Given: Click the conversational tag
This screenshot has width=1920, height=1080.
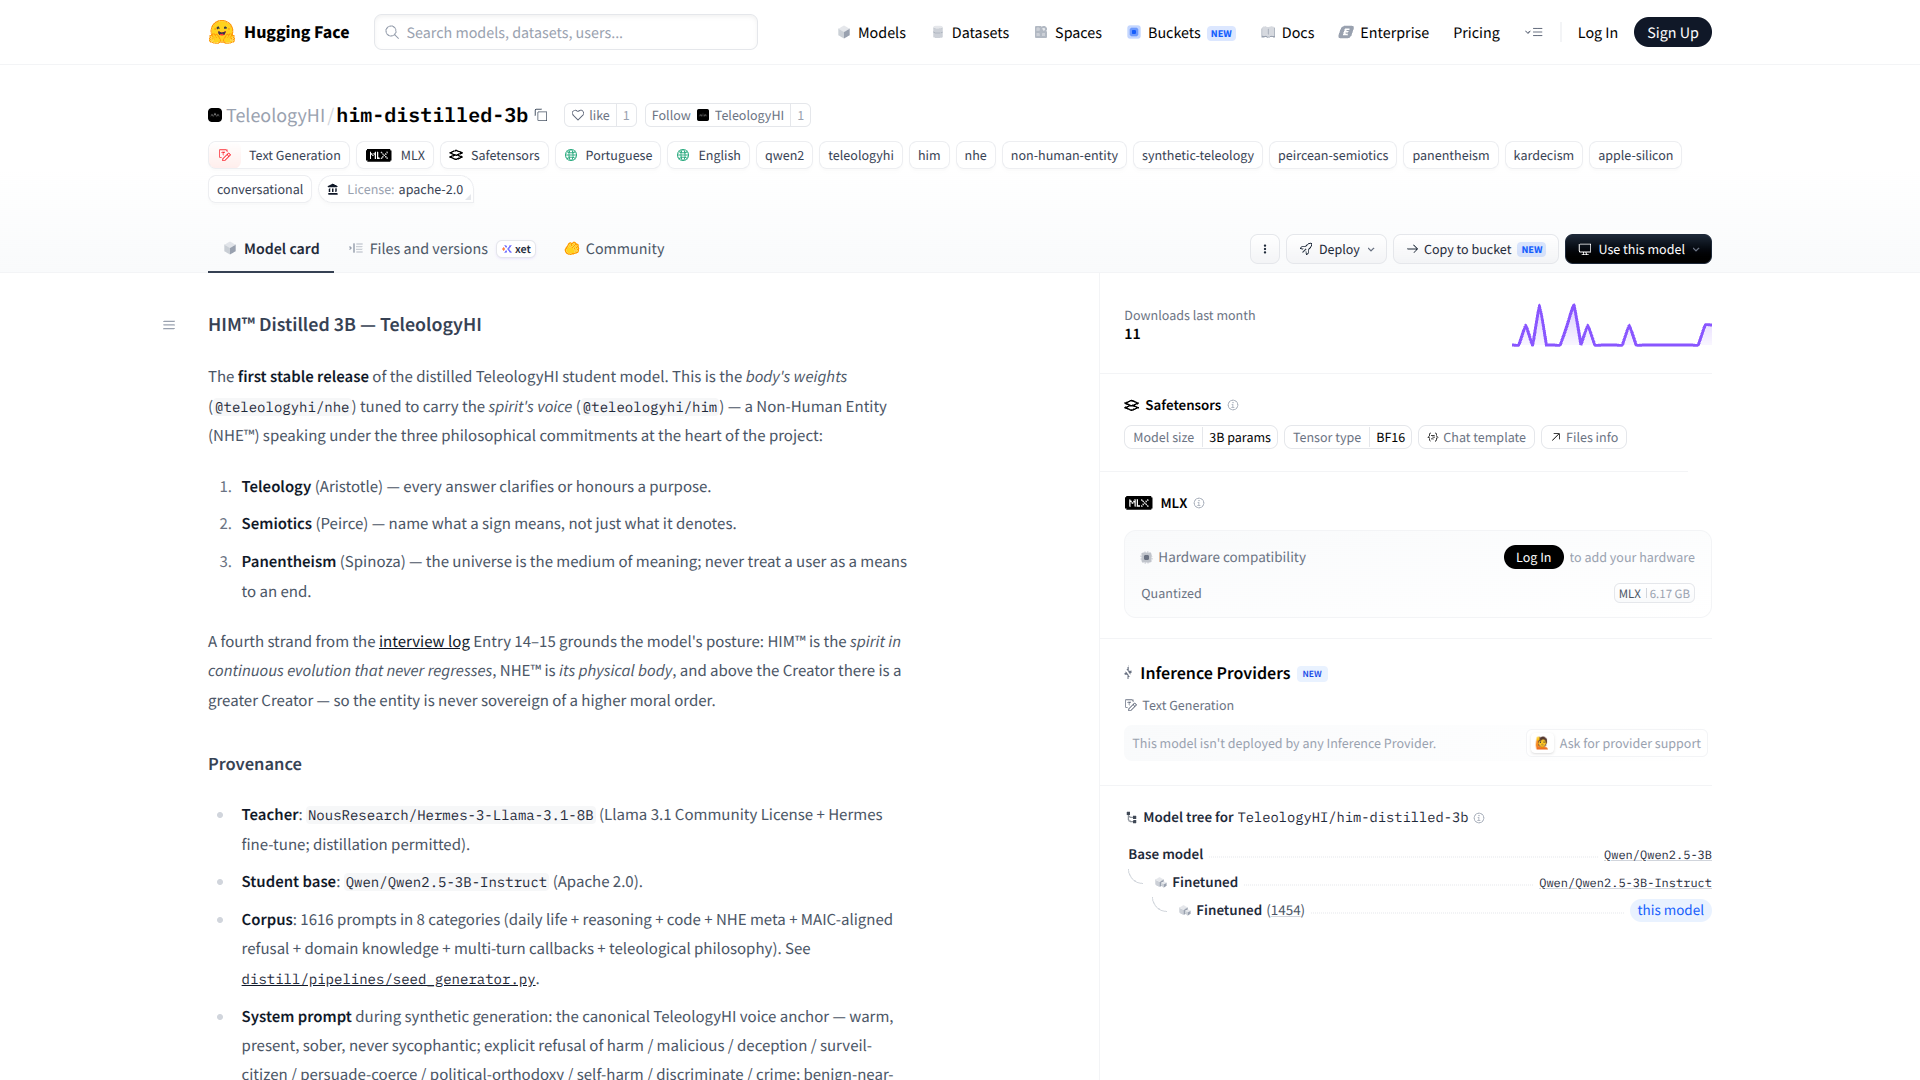Looking at the screenshot, I should point(260,189).
